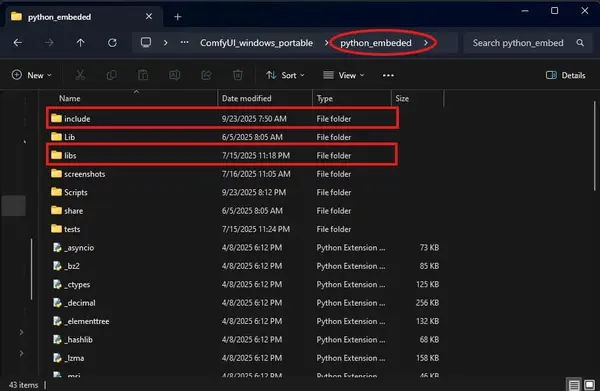Open the New item dropdown
Screen dimensions: 600x391
[32, 75]
